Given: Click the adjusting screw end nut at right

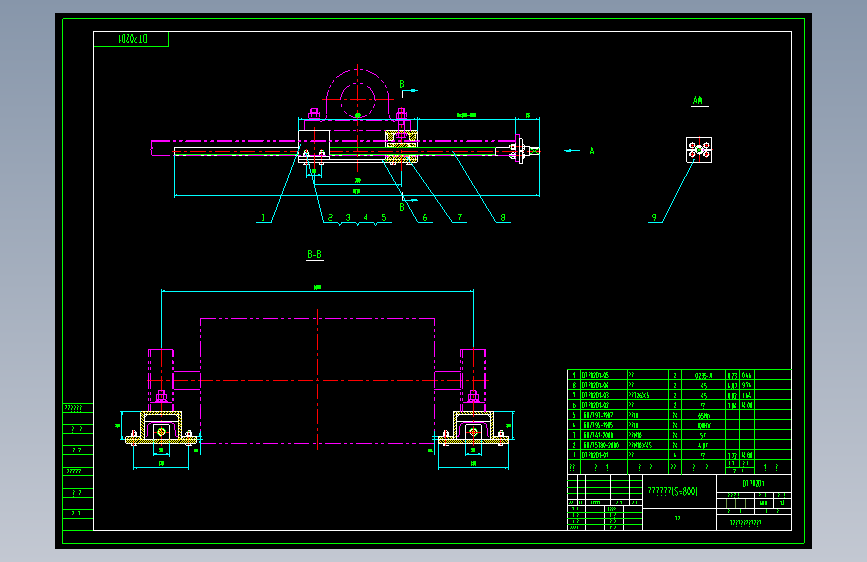Looking at the screenshot, I should [x=534, y=150].
